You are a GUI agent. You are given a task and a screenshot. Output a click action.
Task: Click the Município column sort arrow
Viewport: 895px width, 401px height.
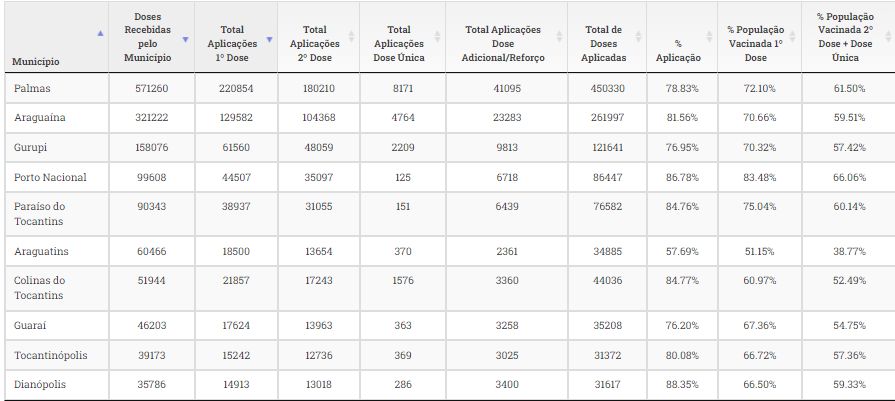[x=99, y=34]
